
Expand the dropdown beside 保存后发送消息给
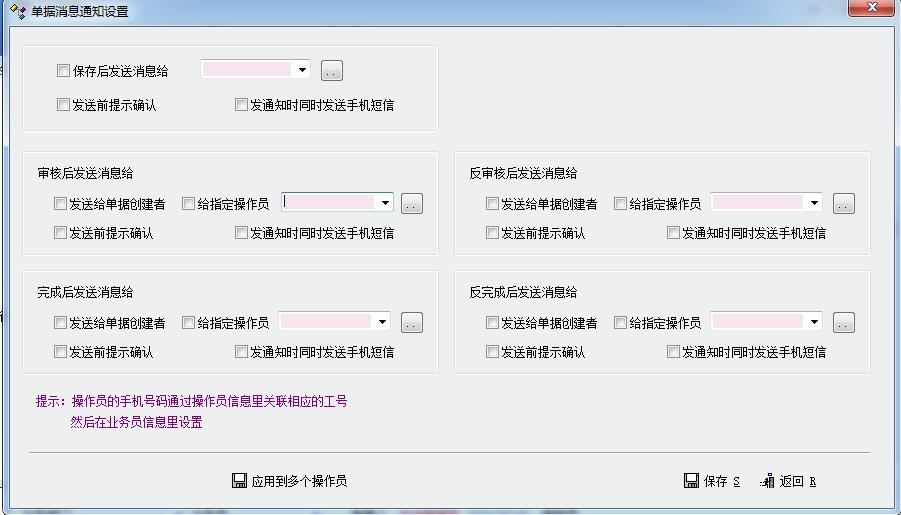pyautogui.click(x=302, y=70)
